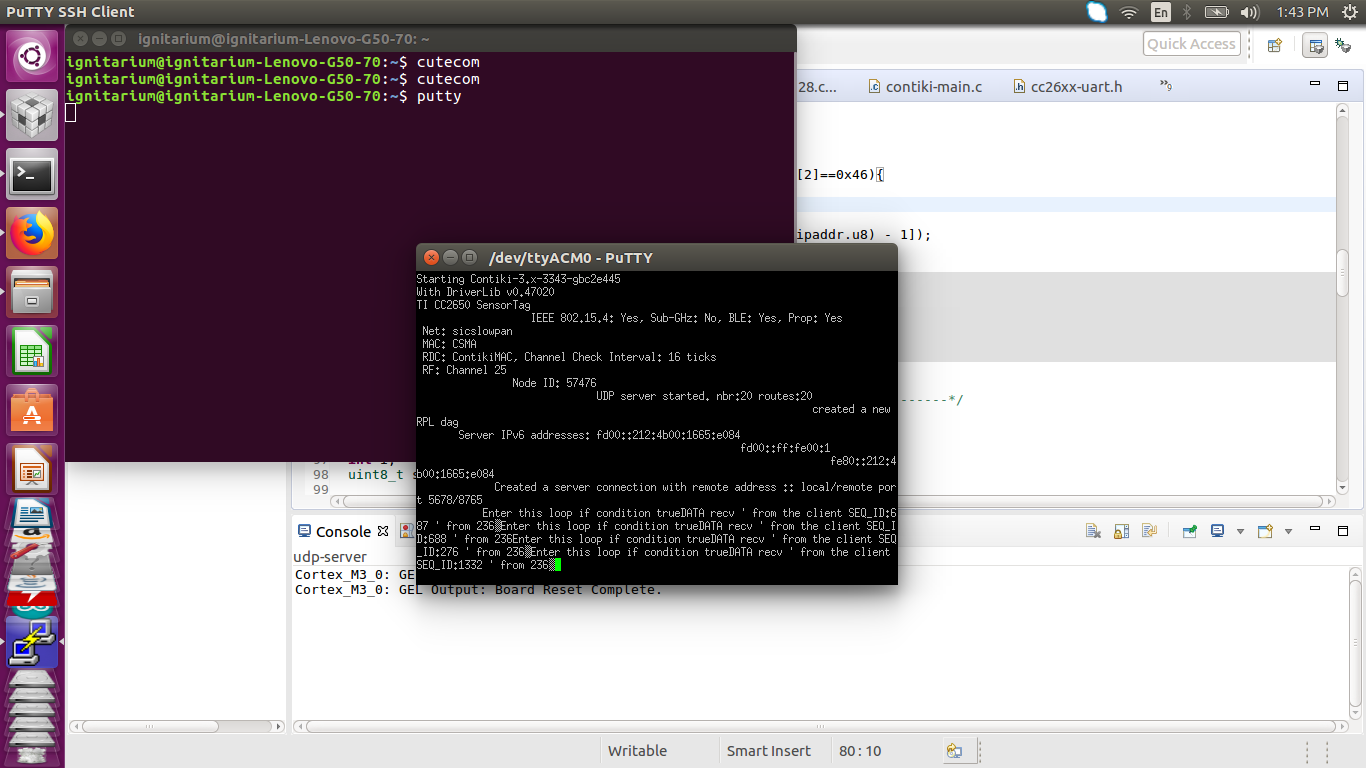Open Ubuntu Software center icon
The image size is (1366, 768).
pos(32,411)
